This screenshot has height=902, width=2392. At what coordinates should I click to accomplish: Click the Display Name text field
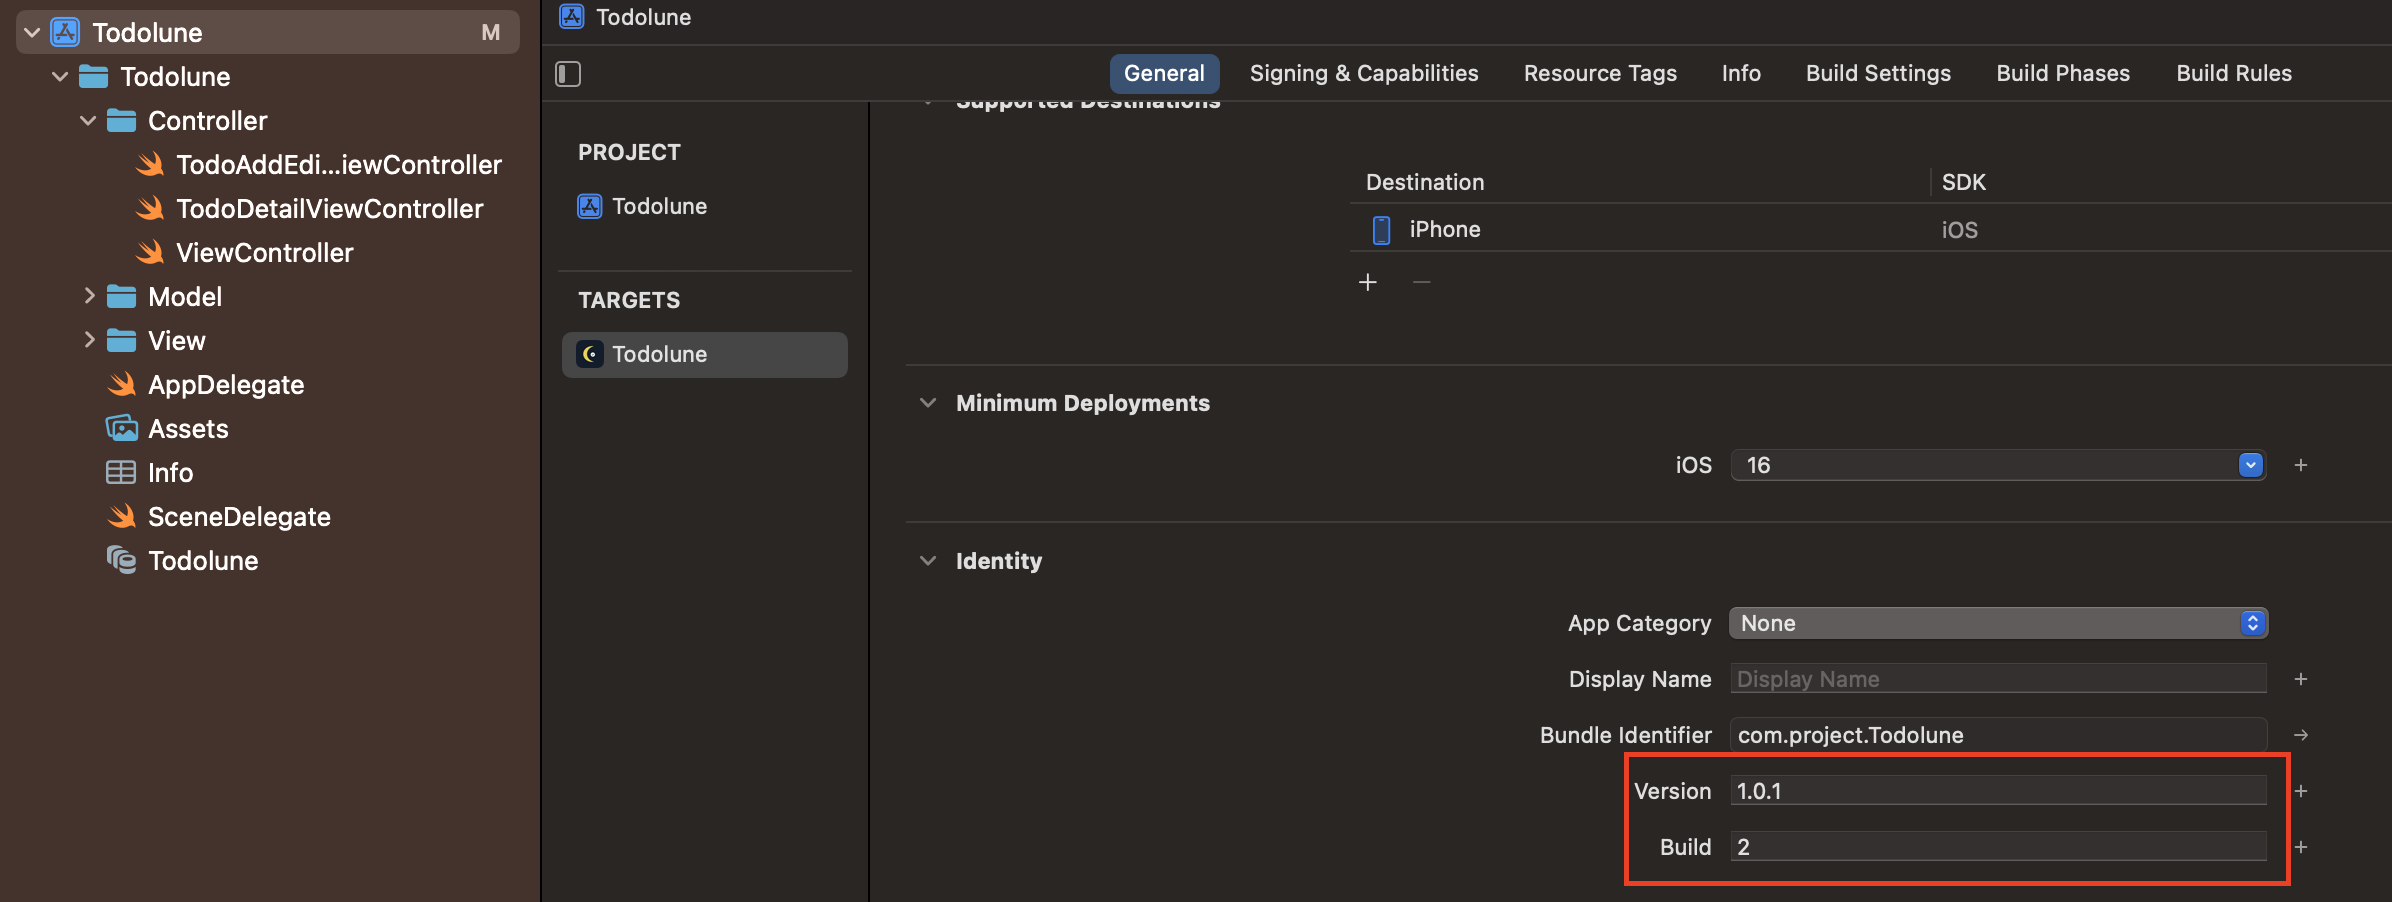click(x=1998, y=679)
